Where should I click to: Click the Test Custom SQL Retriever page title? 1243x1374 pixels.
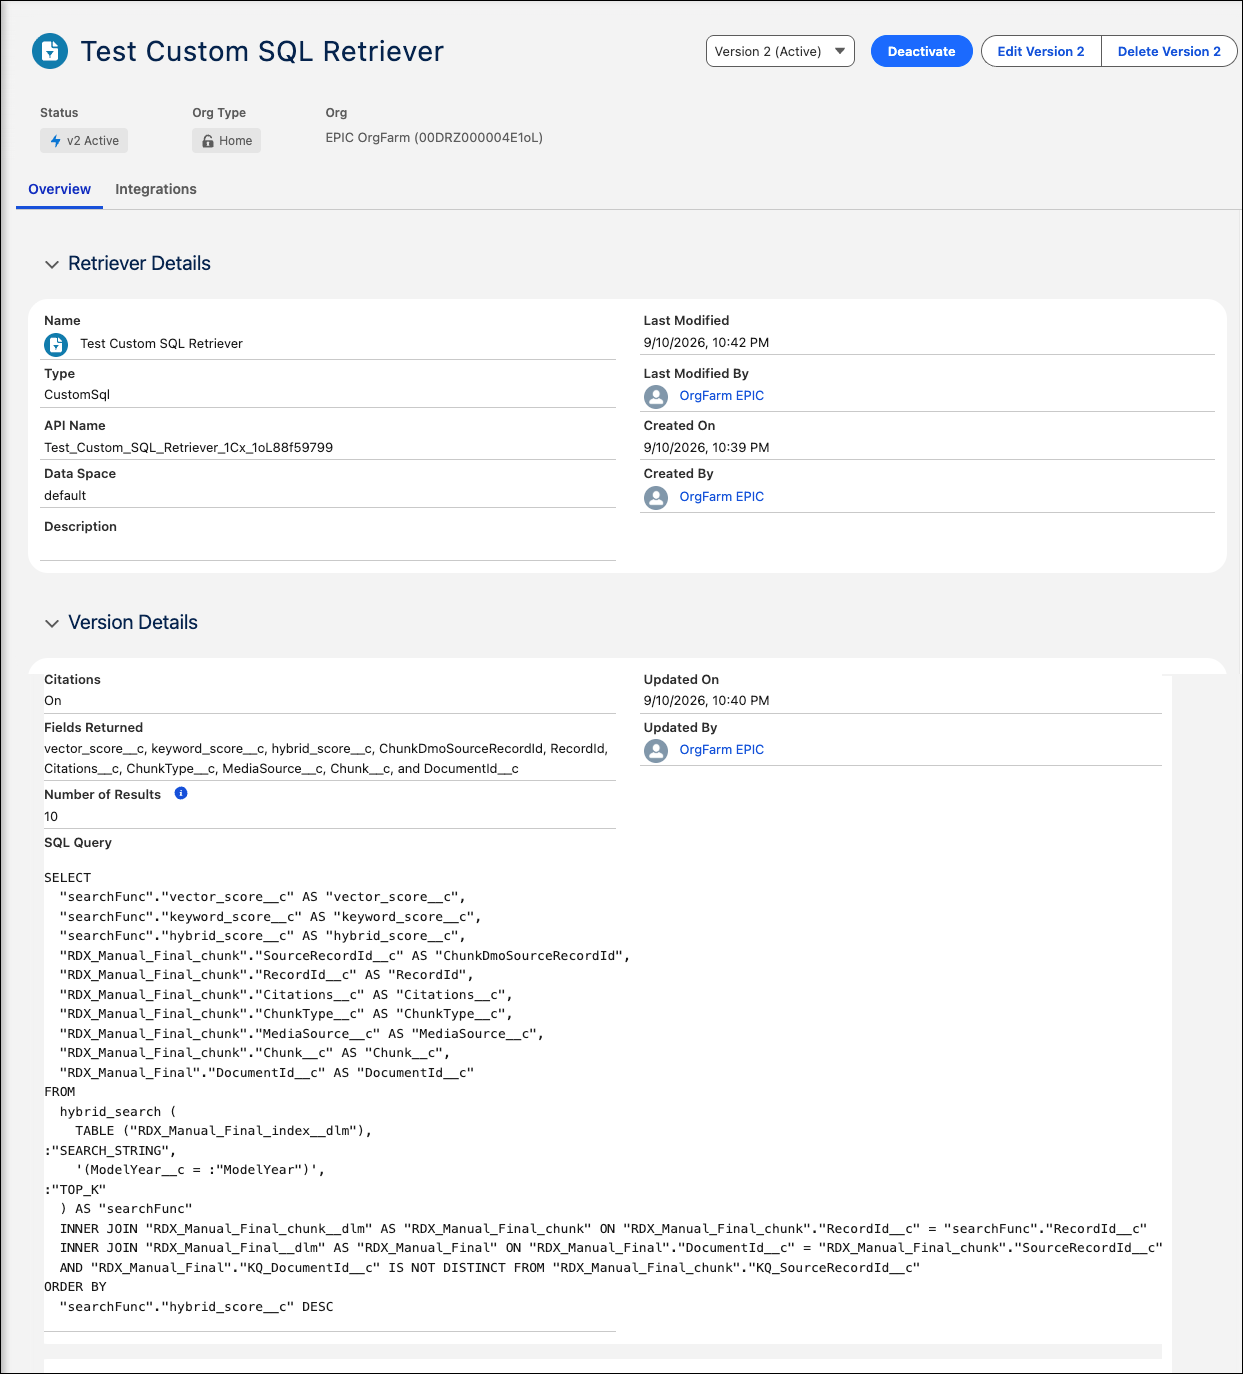(262, 51)
